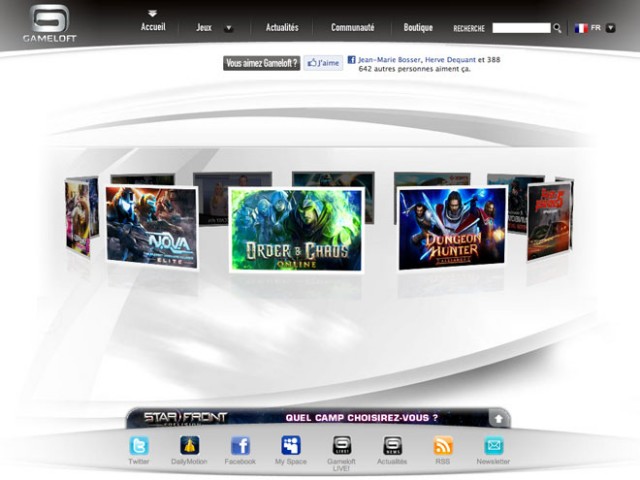Click the RECHERCHE label
The height and width of the screenshot is (480, 640).
(469, 28)
